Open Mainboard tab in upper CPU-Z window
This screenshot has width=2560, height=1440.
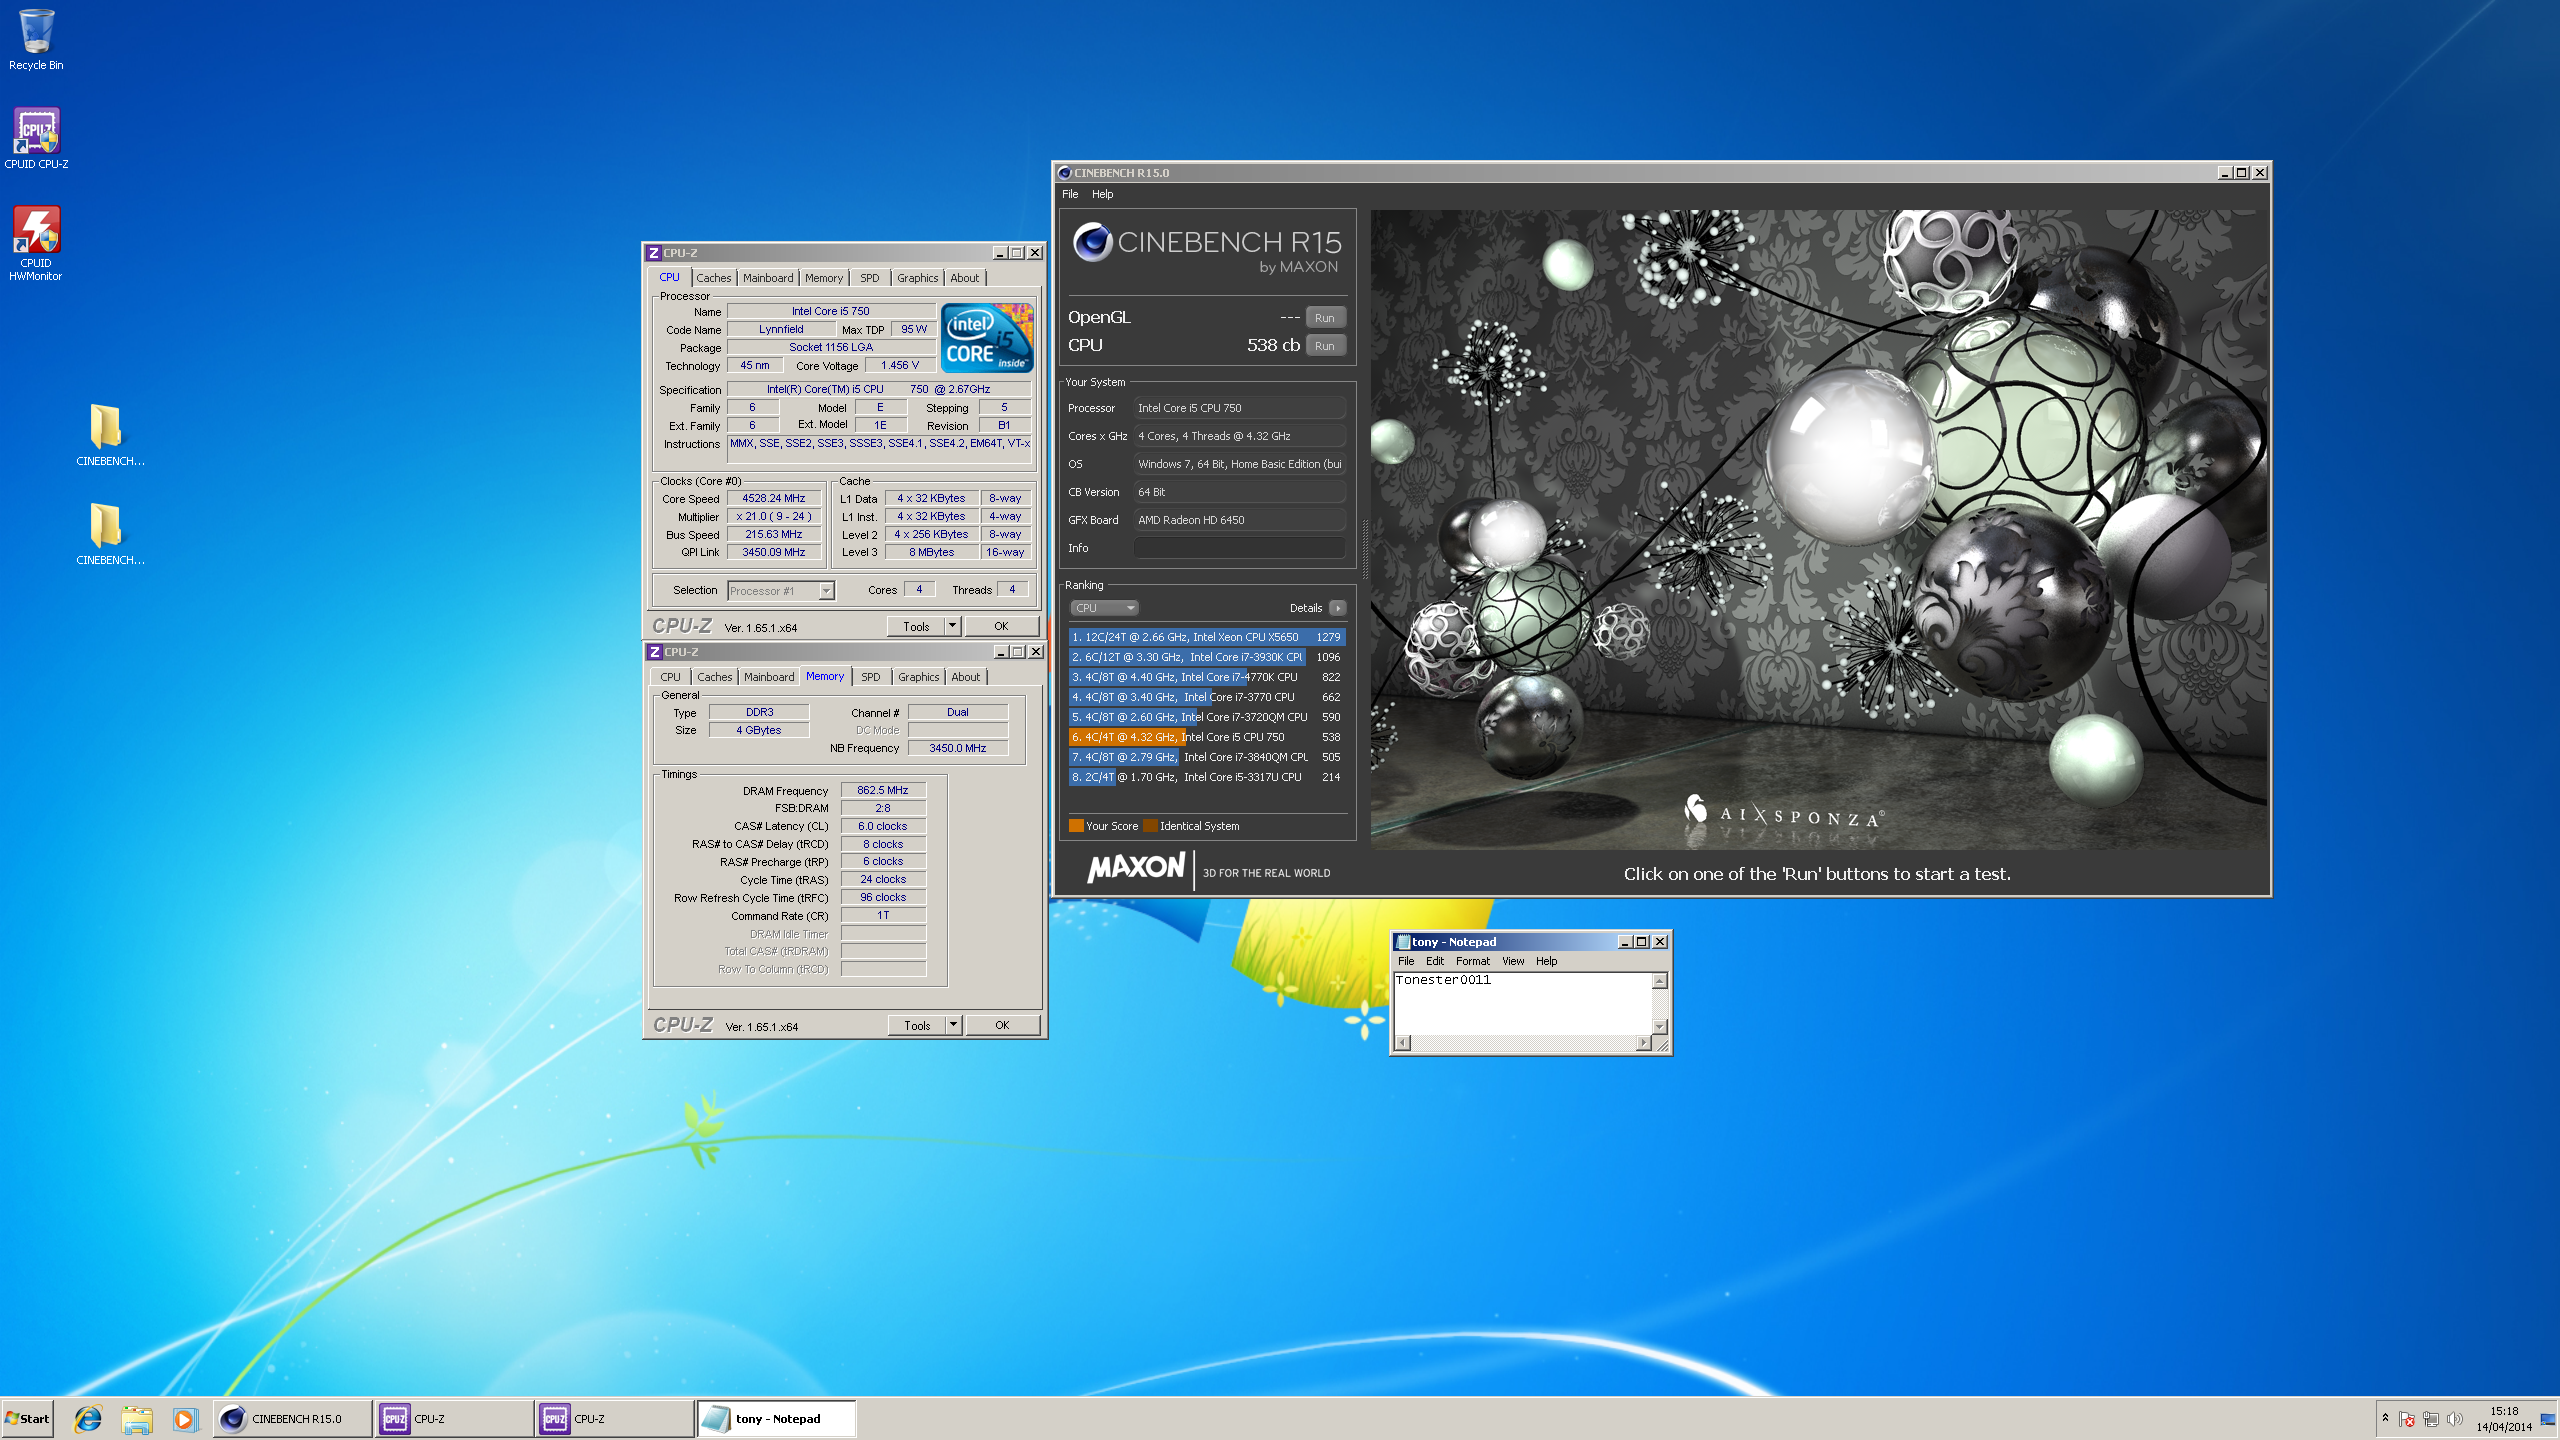(768, 278)
